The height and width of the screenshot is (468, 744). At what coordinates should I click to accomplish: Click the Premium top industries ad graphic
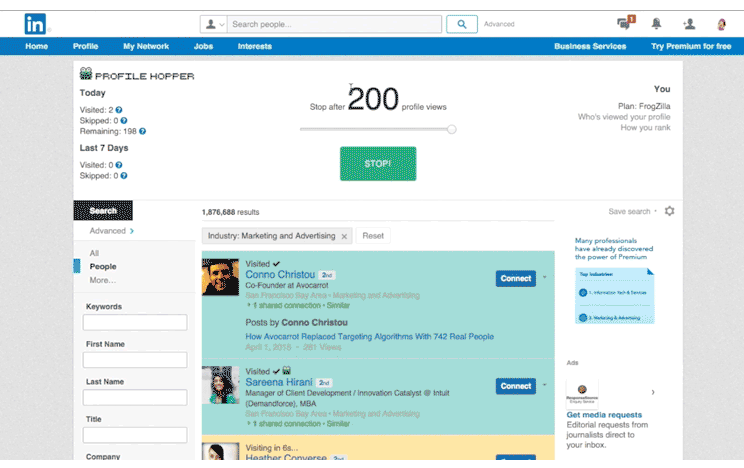pos(614,296)
